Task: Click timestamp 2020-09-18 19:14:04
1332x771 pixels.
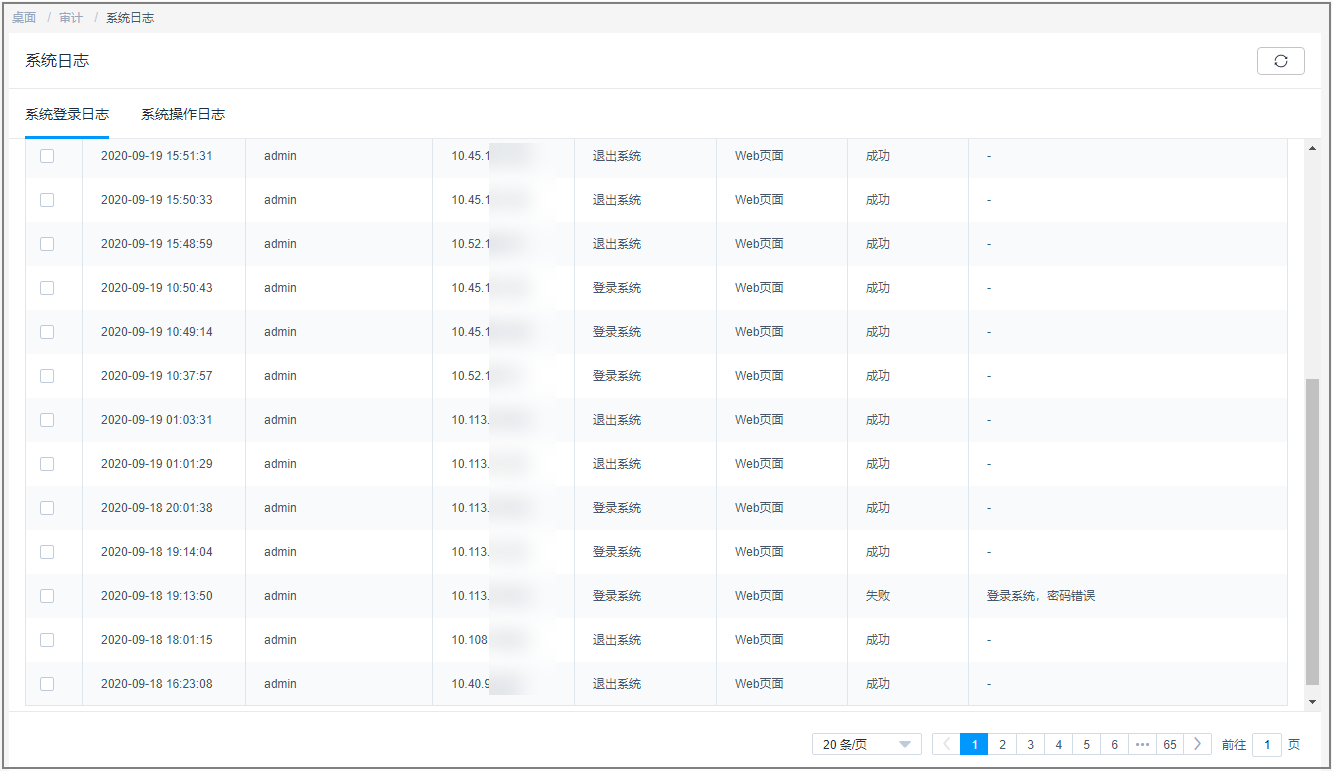Action: click(157, 552)
